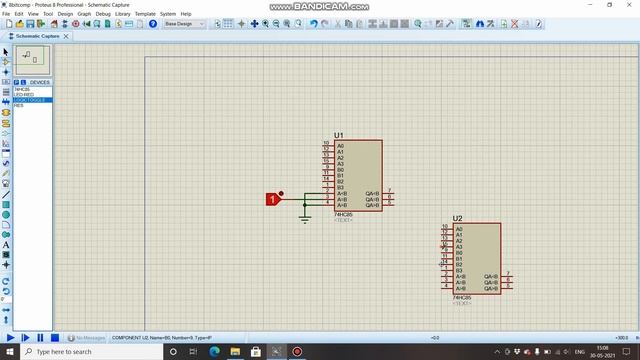The width and height of the screenshot is (640, 360).
Task: Choose the Junction Dot mode tool
Action: point(6,72)
